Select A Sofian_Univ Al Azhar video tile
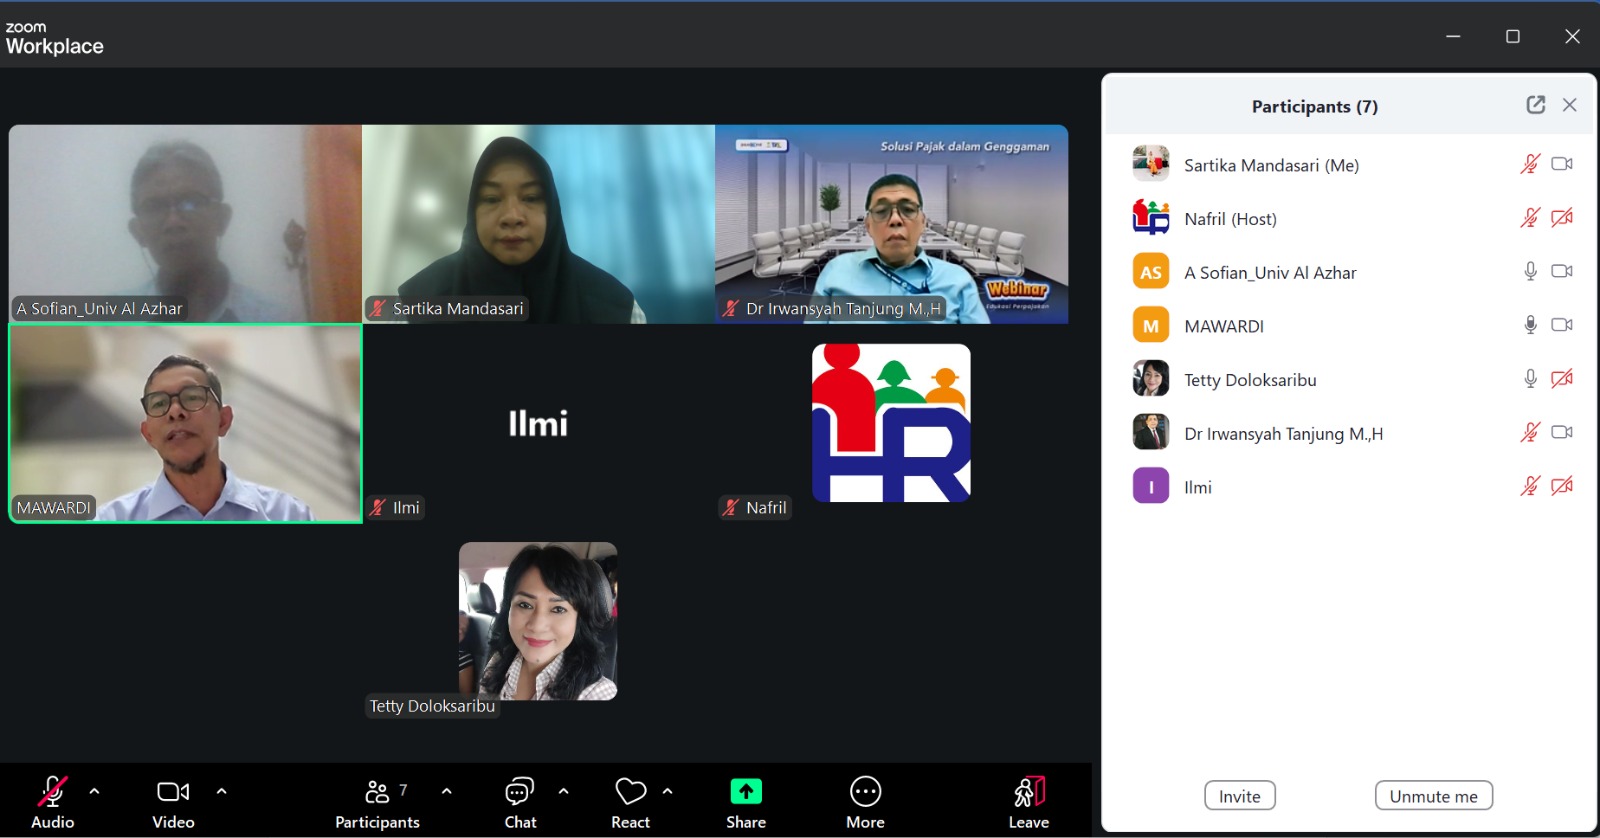The height and width of the screenshot is (838, 1600). tap(185, 224)
